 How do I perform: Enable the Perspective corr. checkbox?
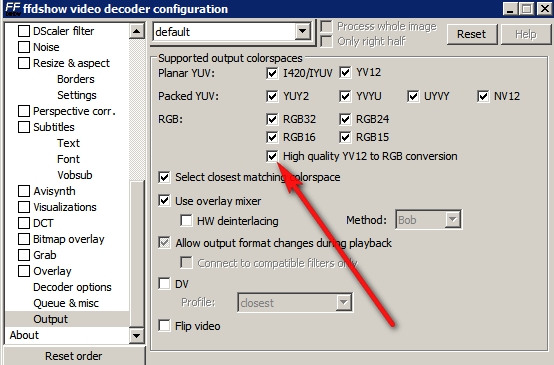click(x=24, y=111)
